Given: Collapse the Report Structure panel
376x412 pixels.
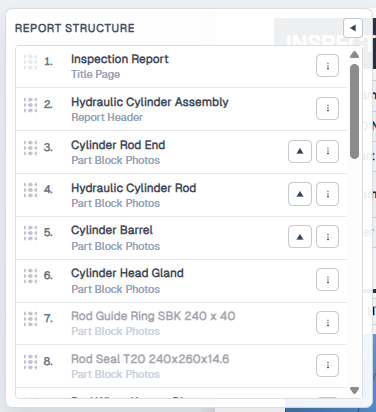Looking at the screenshot, I should pos(353,28).
